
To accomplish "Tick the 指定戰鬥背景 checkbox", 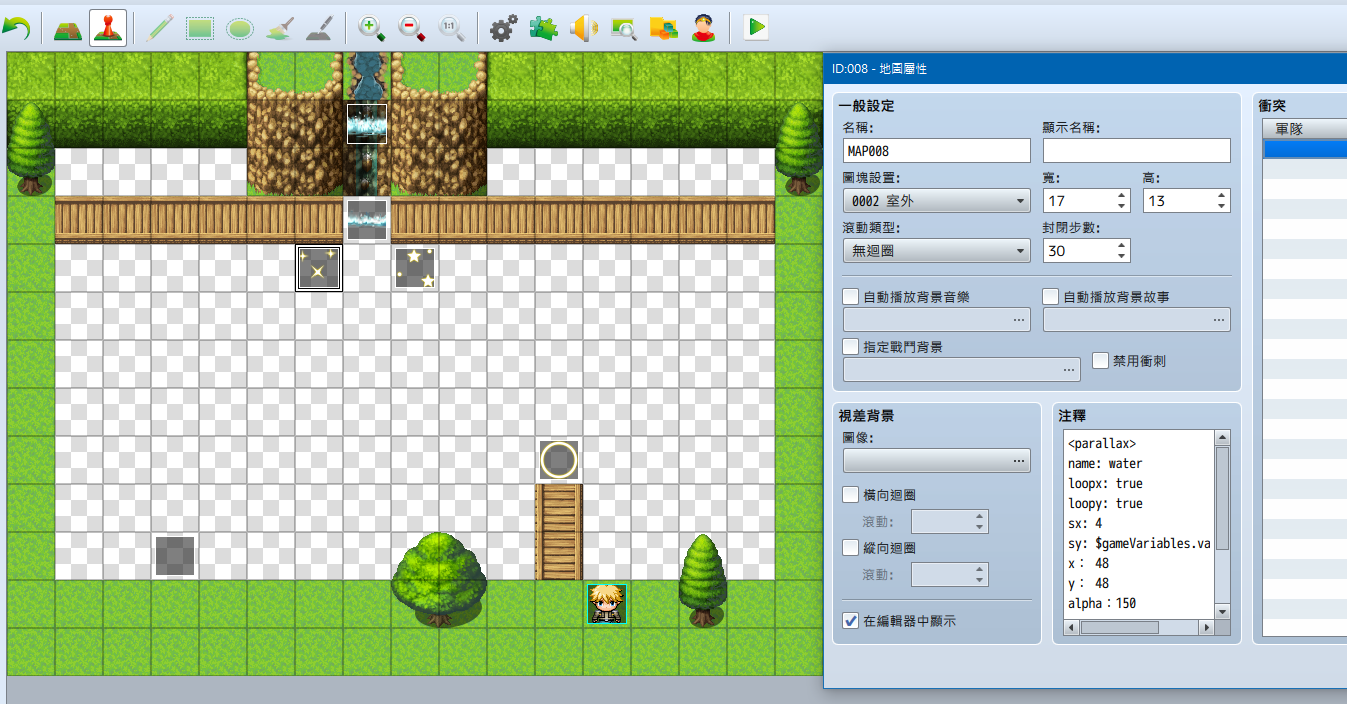I will pos(851,347).
